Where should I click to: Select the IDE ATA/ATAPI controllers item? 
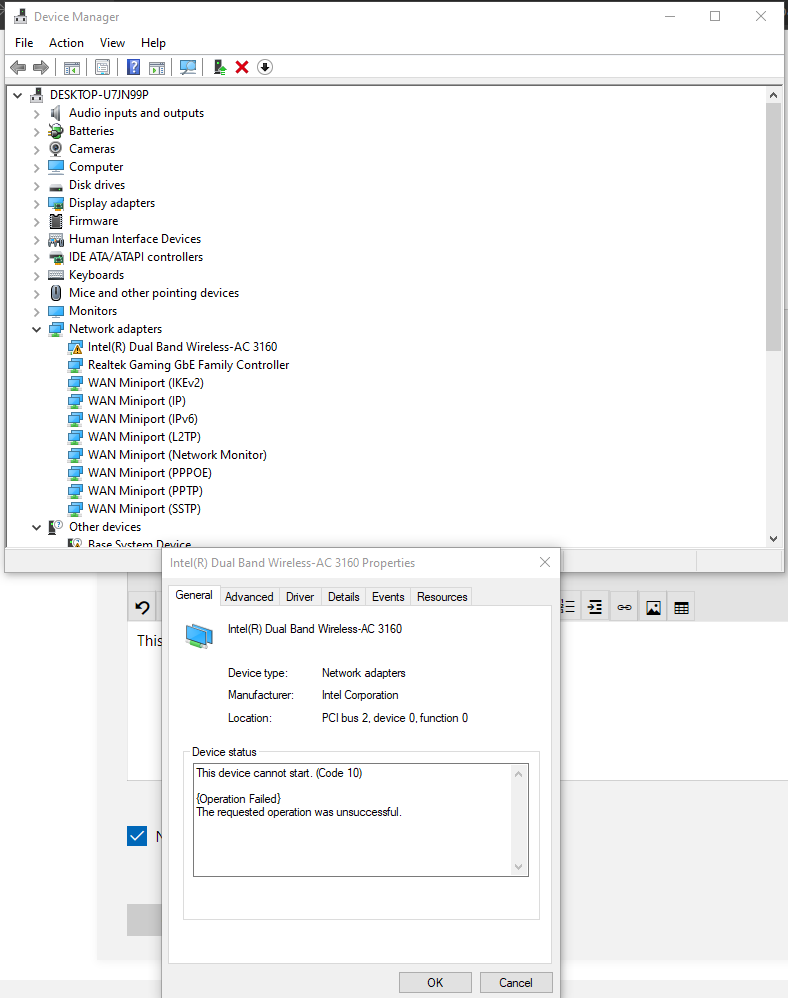136,257
